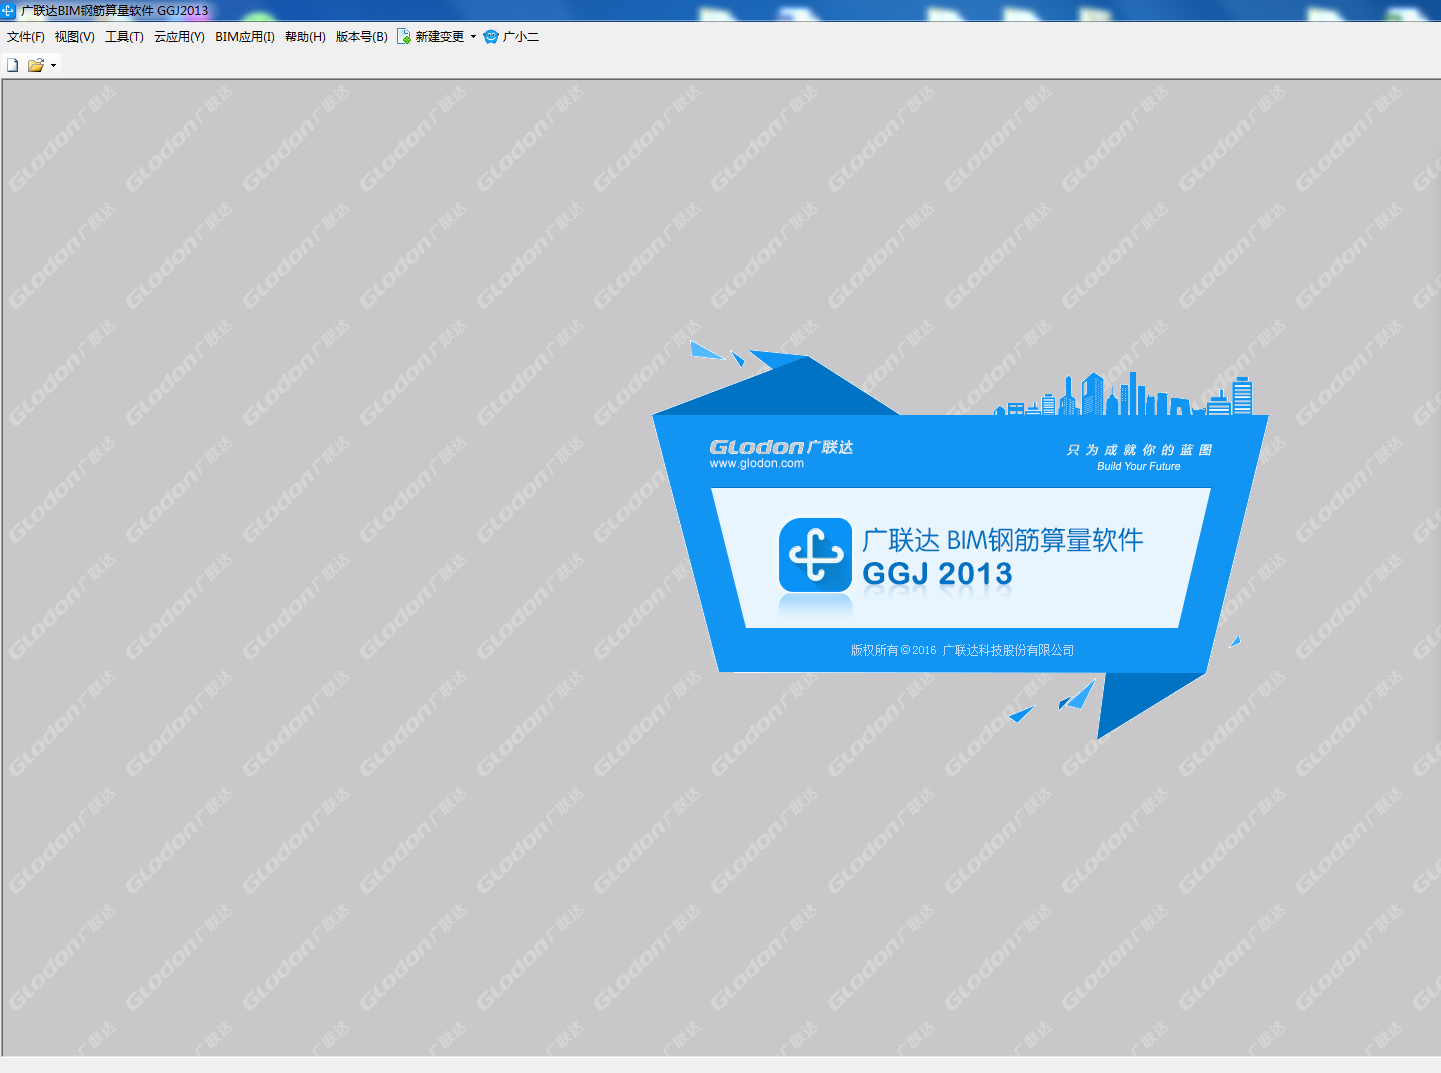This screenshot has height=1073, width=1441.
Task: Click the Build Your Future slogan
Action: point(1138,466)
